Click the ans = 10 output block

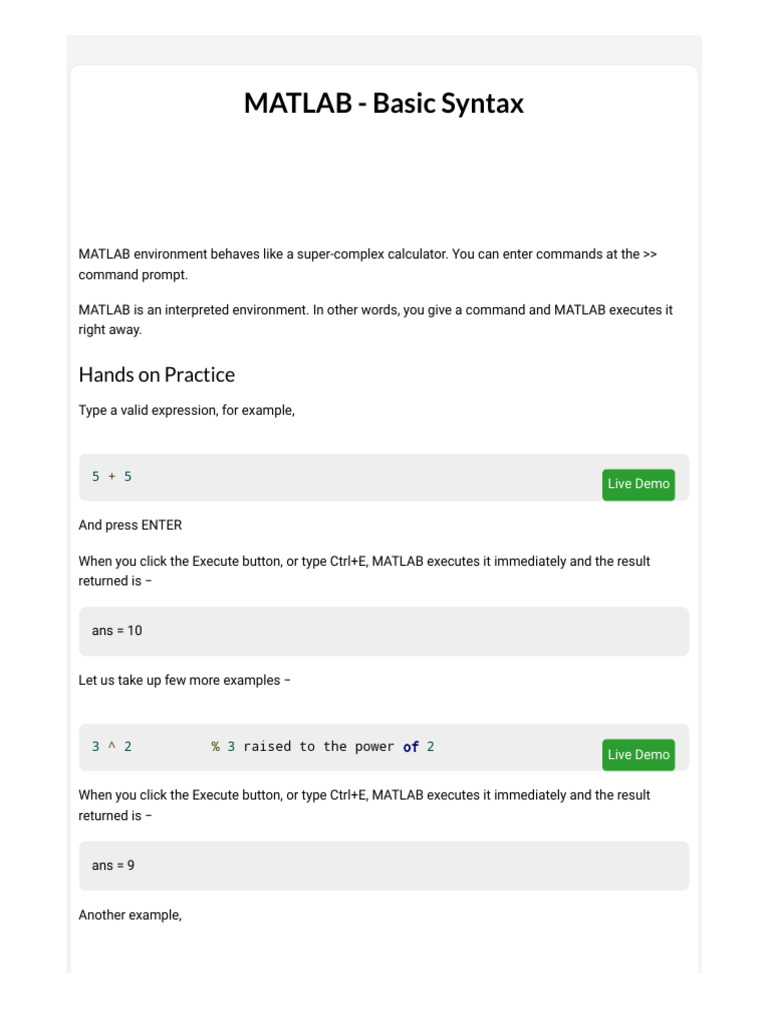[384, 631]
